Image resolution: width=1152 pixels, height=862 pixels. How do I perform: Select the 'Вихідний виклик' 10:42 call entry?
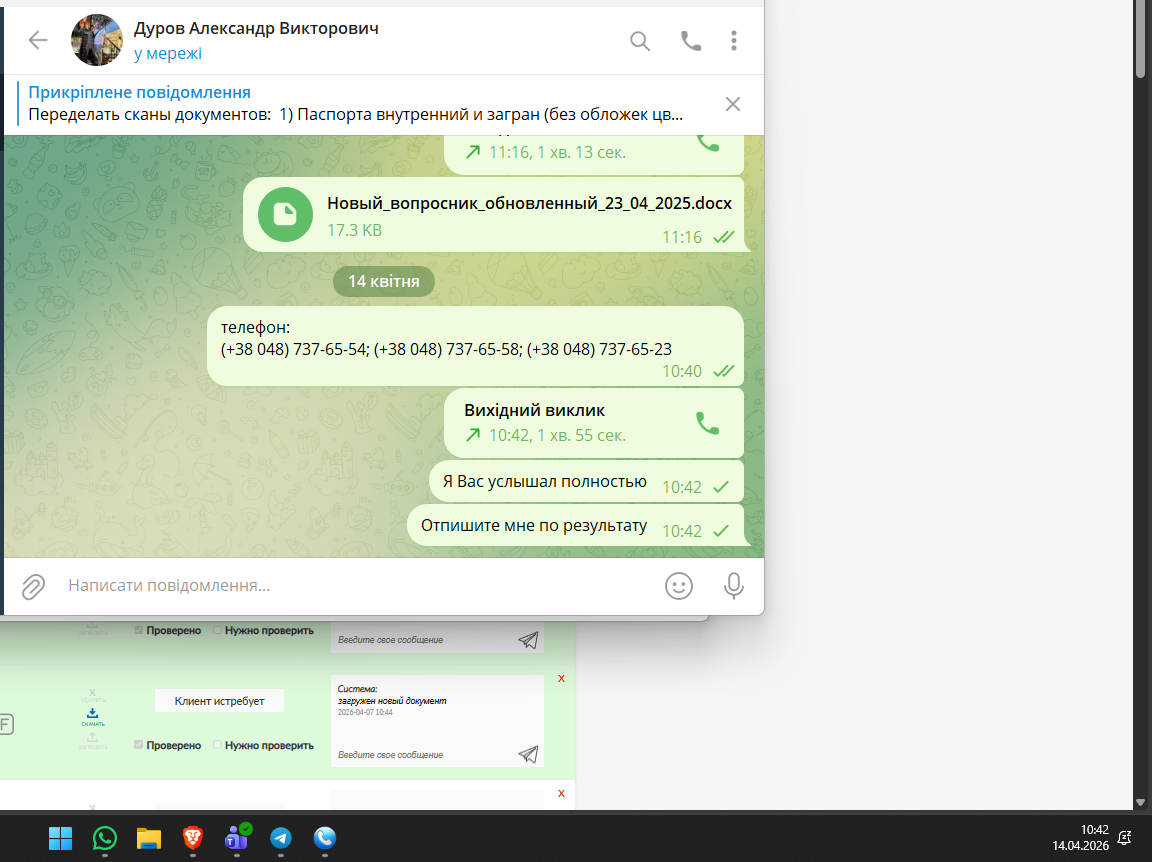594,423
